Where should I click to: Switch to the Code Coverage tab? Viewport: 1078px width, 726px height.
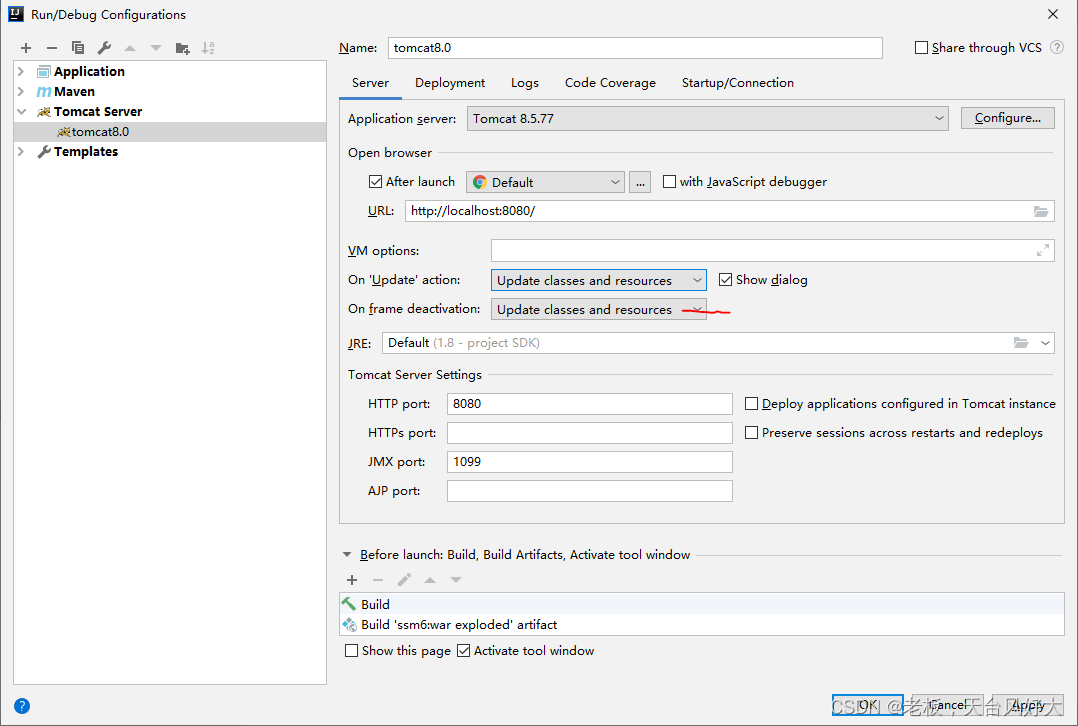click(x=610, y=82)
